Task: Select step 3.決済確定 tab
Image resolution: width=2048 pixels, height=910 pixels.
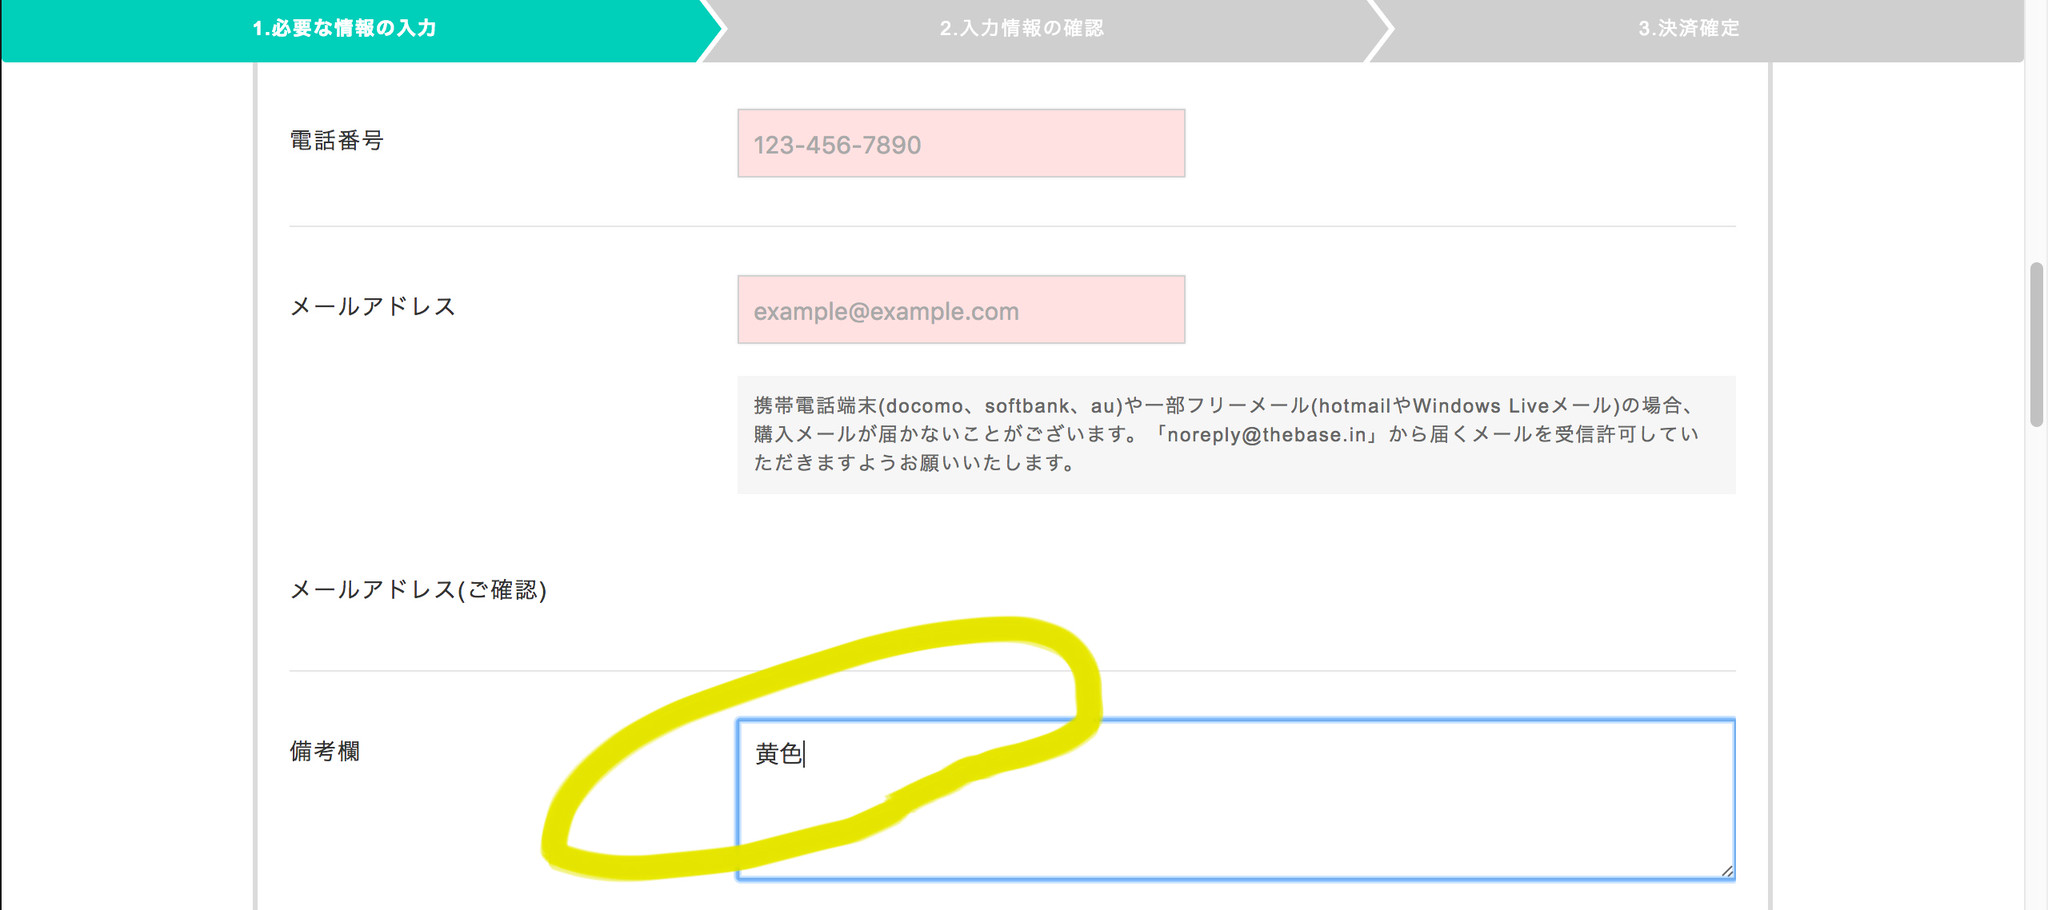Action: point(1689,28)
